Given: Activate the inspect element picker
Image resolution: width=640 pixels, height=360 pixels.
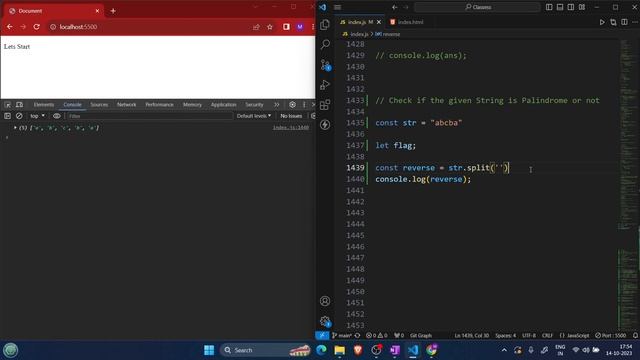Looking at the screenshot, I should (7, 105).
